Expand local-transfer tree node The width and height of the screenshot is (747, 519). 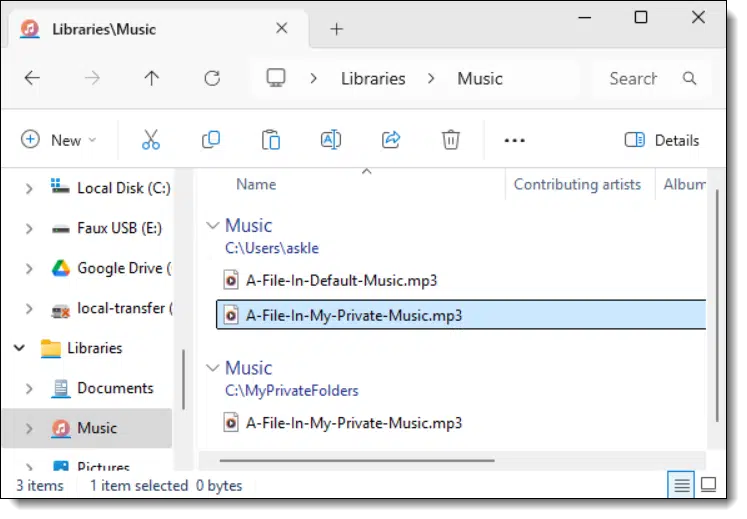[29, 309]
